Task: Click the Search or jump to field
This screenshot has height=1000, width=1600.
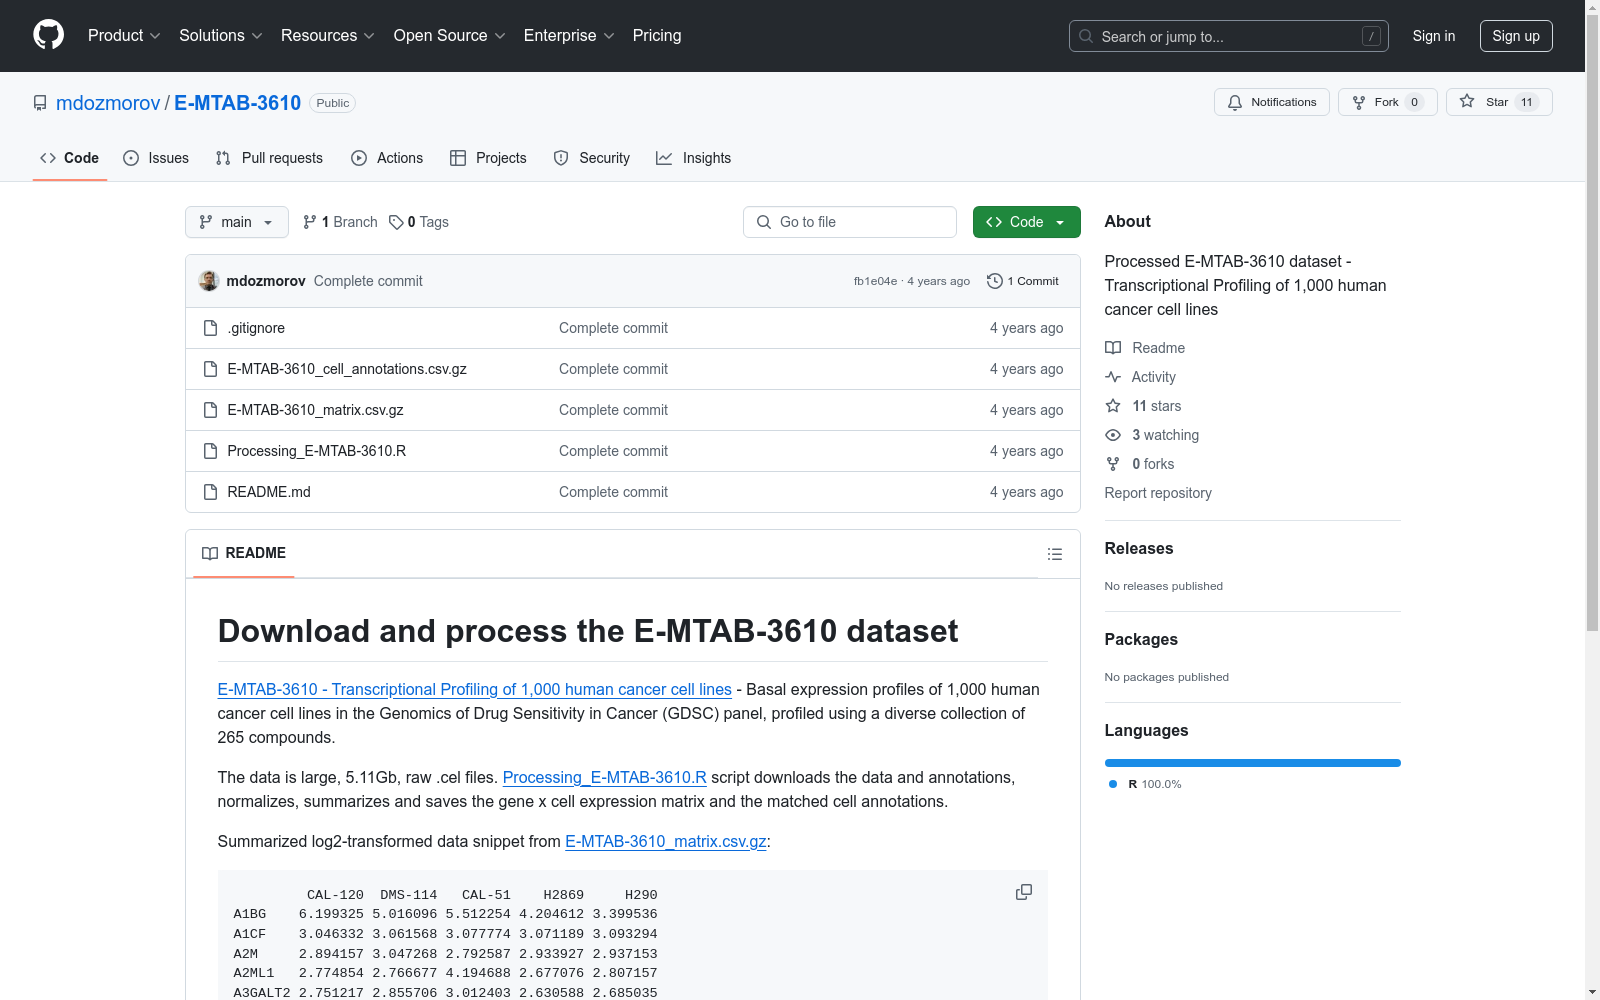Action: 1229,36
